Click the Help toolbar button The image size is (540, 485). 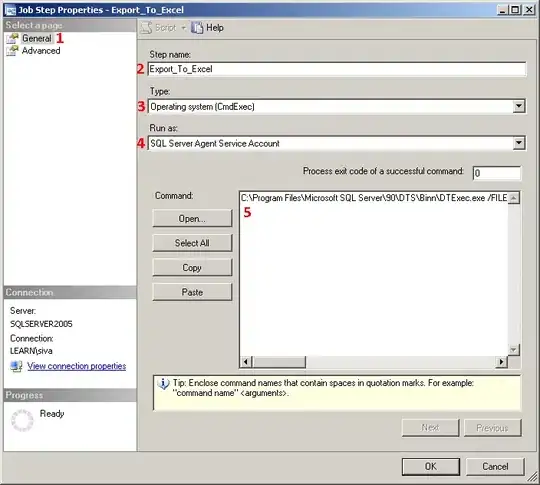pos(207,28)
